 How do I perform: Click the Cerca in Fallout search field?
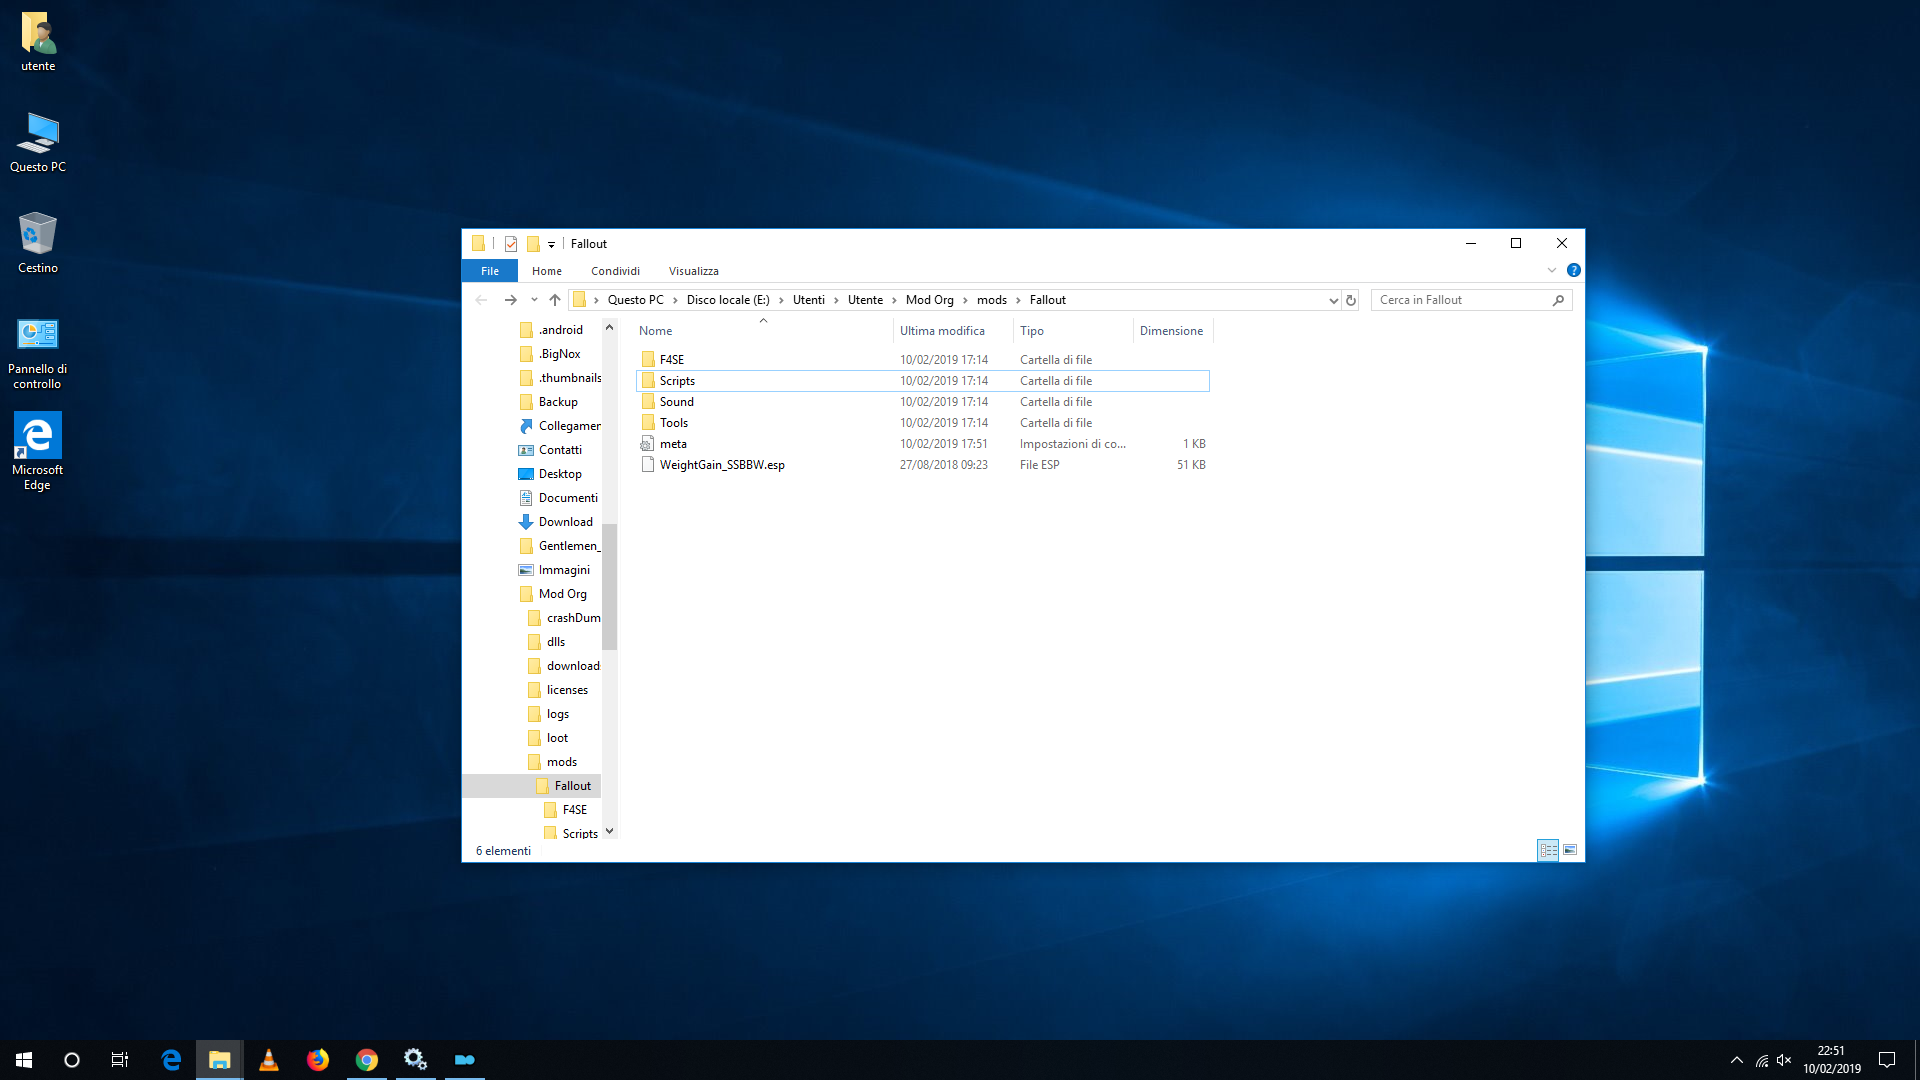point(1462,300)
